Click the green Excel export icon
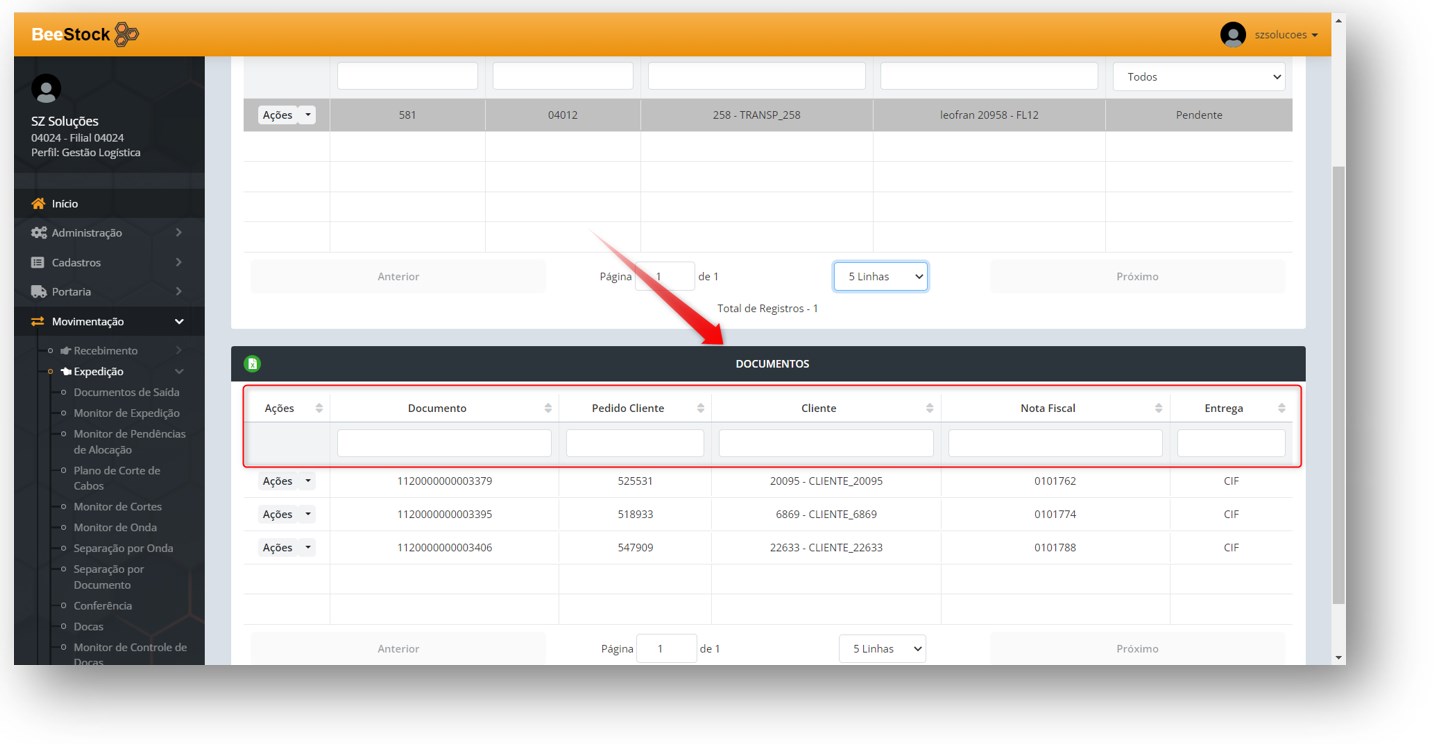This screenshot has height=744, width=1442. coord(253,364)
